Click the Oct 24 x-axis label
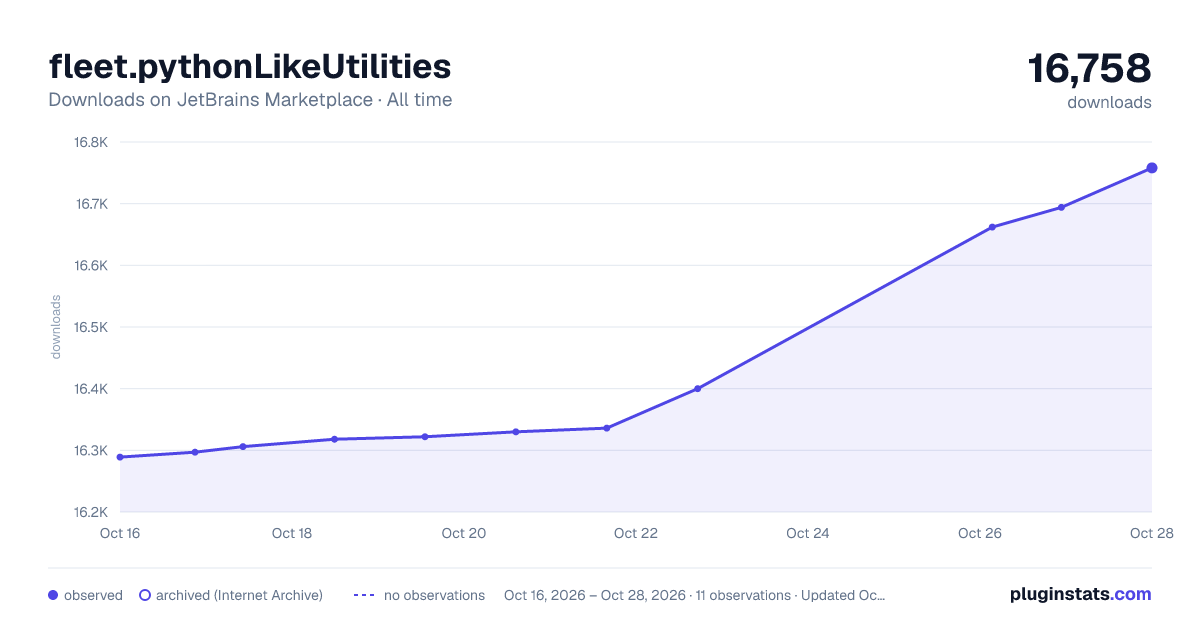 pyautogui.click(x=808, y=533)
